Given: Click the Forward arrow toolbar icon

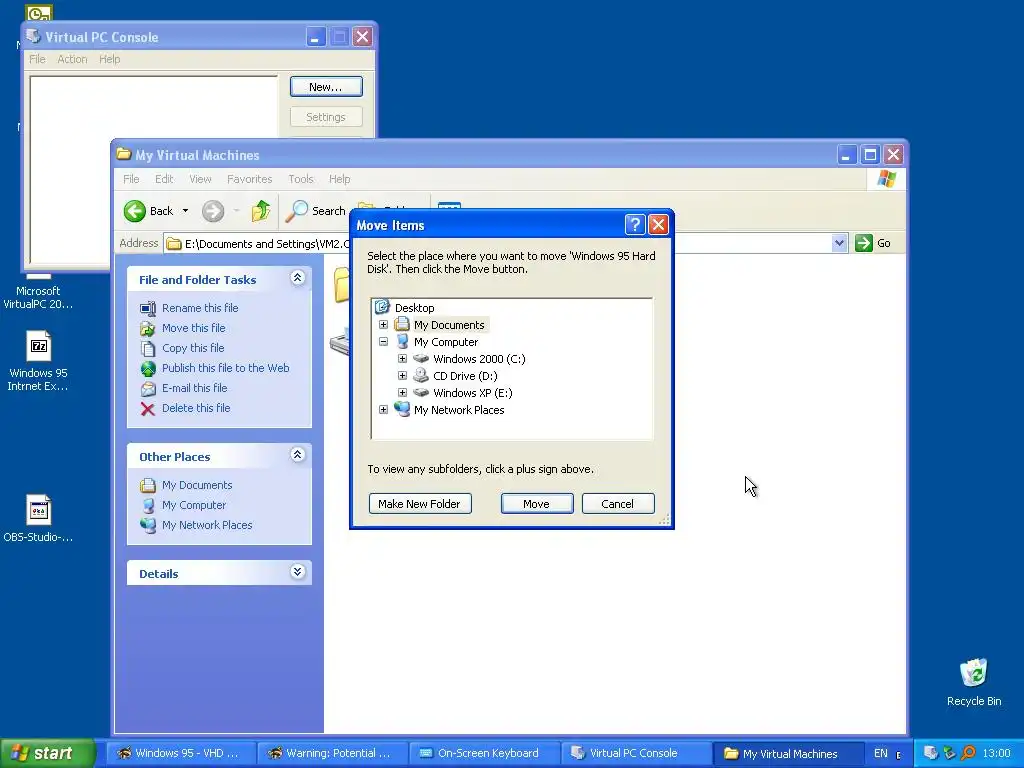Looking at the screenshot, I should (213, 211).
